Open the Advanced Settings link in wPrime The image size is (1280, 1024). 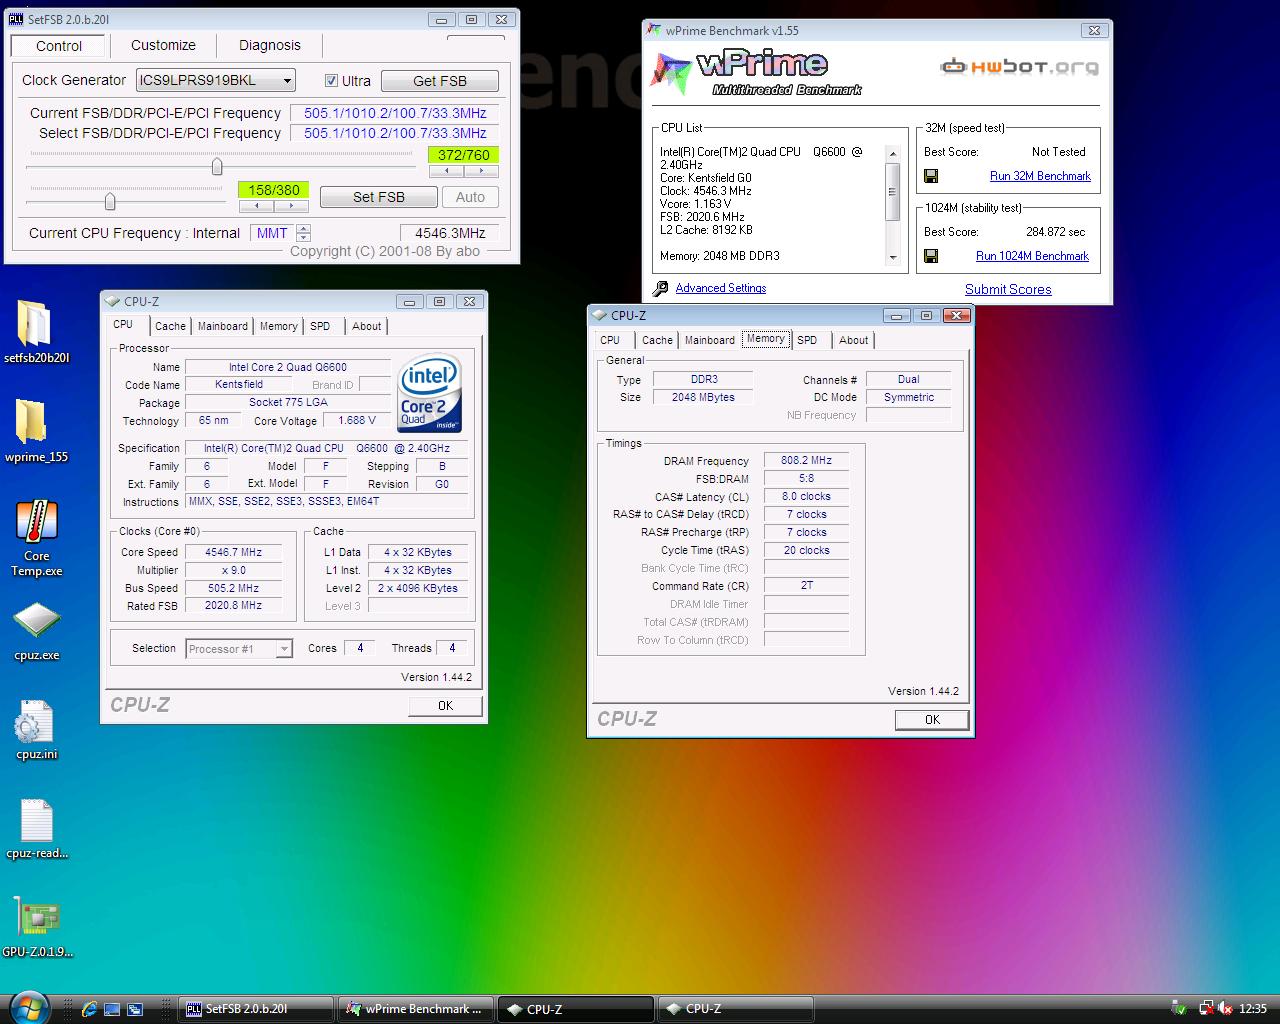tap(720, 288)
